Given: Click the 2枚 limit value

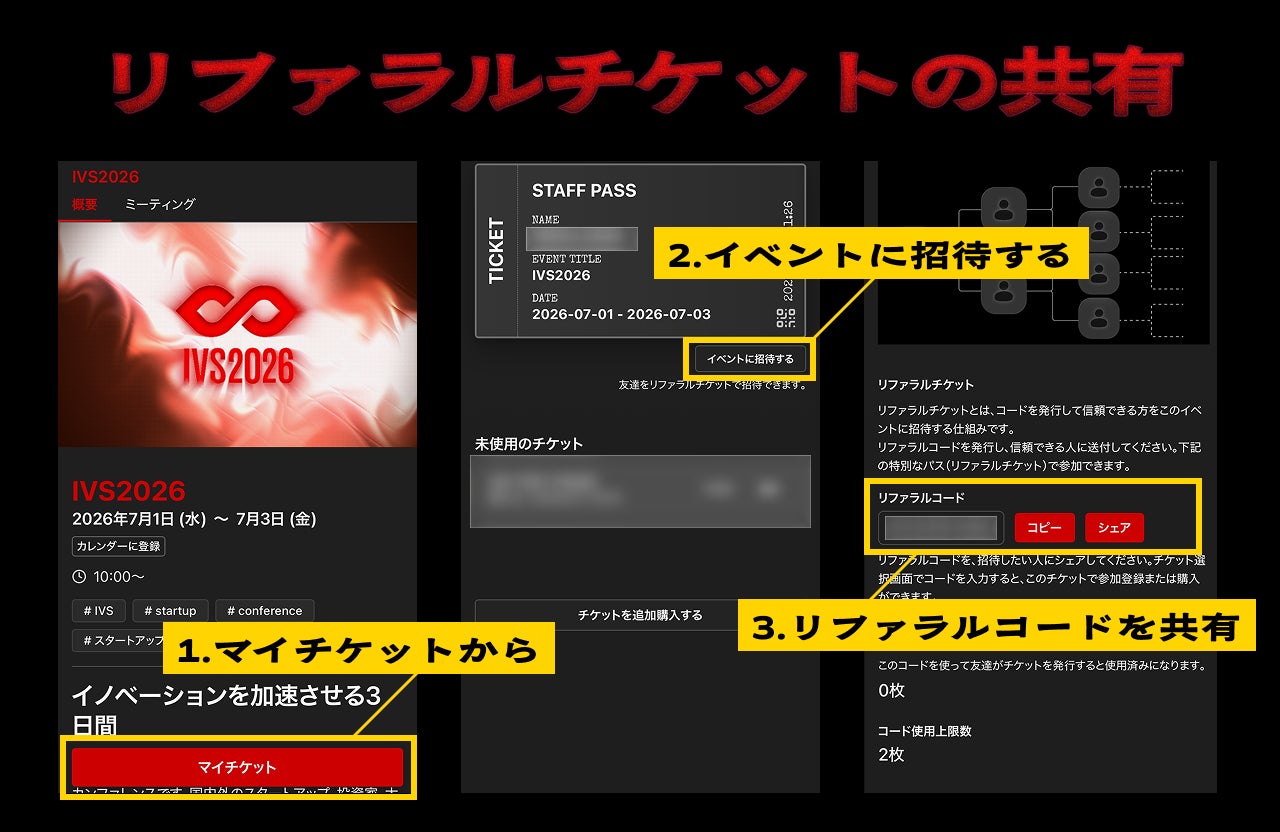Looking at the screenshot, I should [891, 755].
